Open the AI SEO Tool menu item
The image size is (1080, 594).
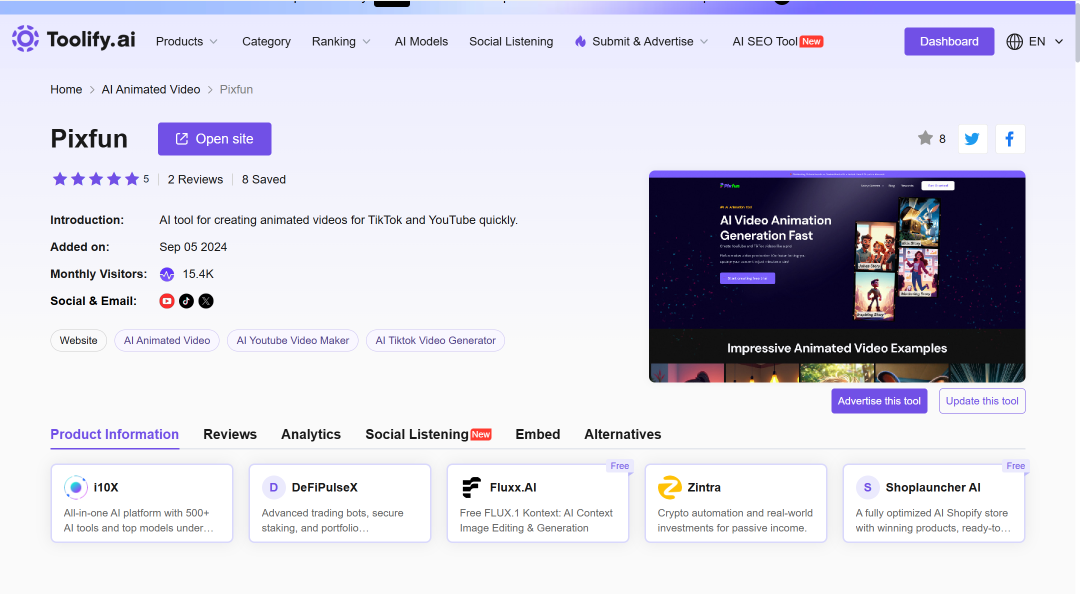coord(778,41)
